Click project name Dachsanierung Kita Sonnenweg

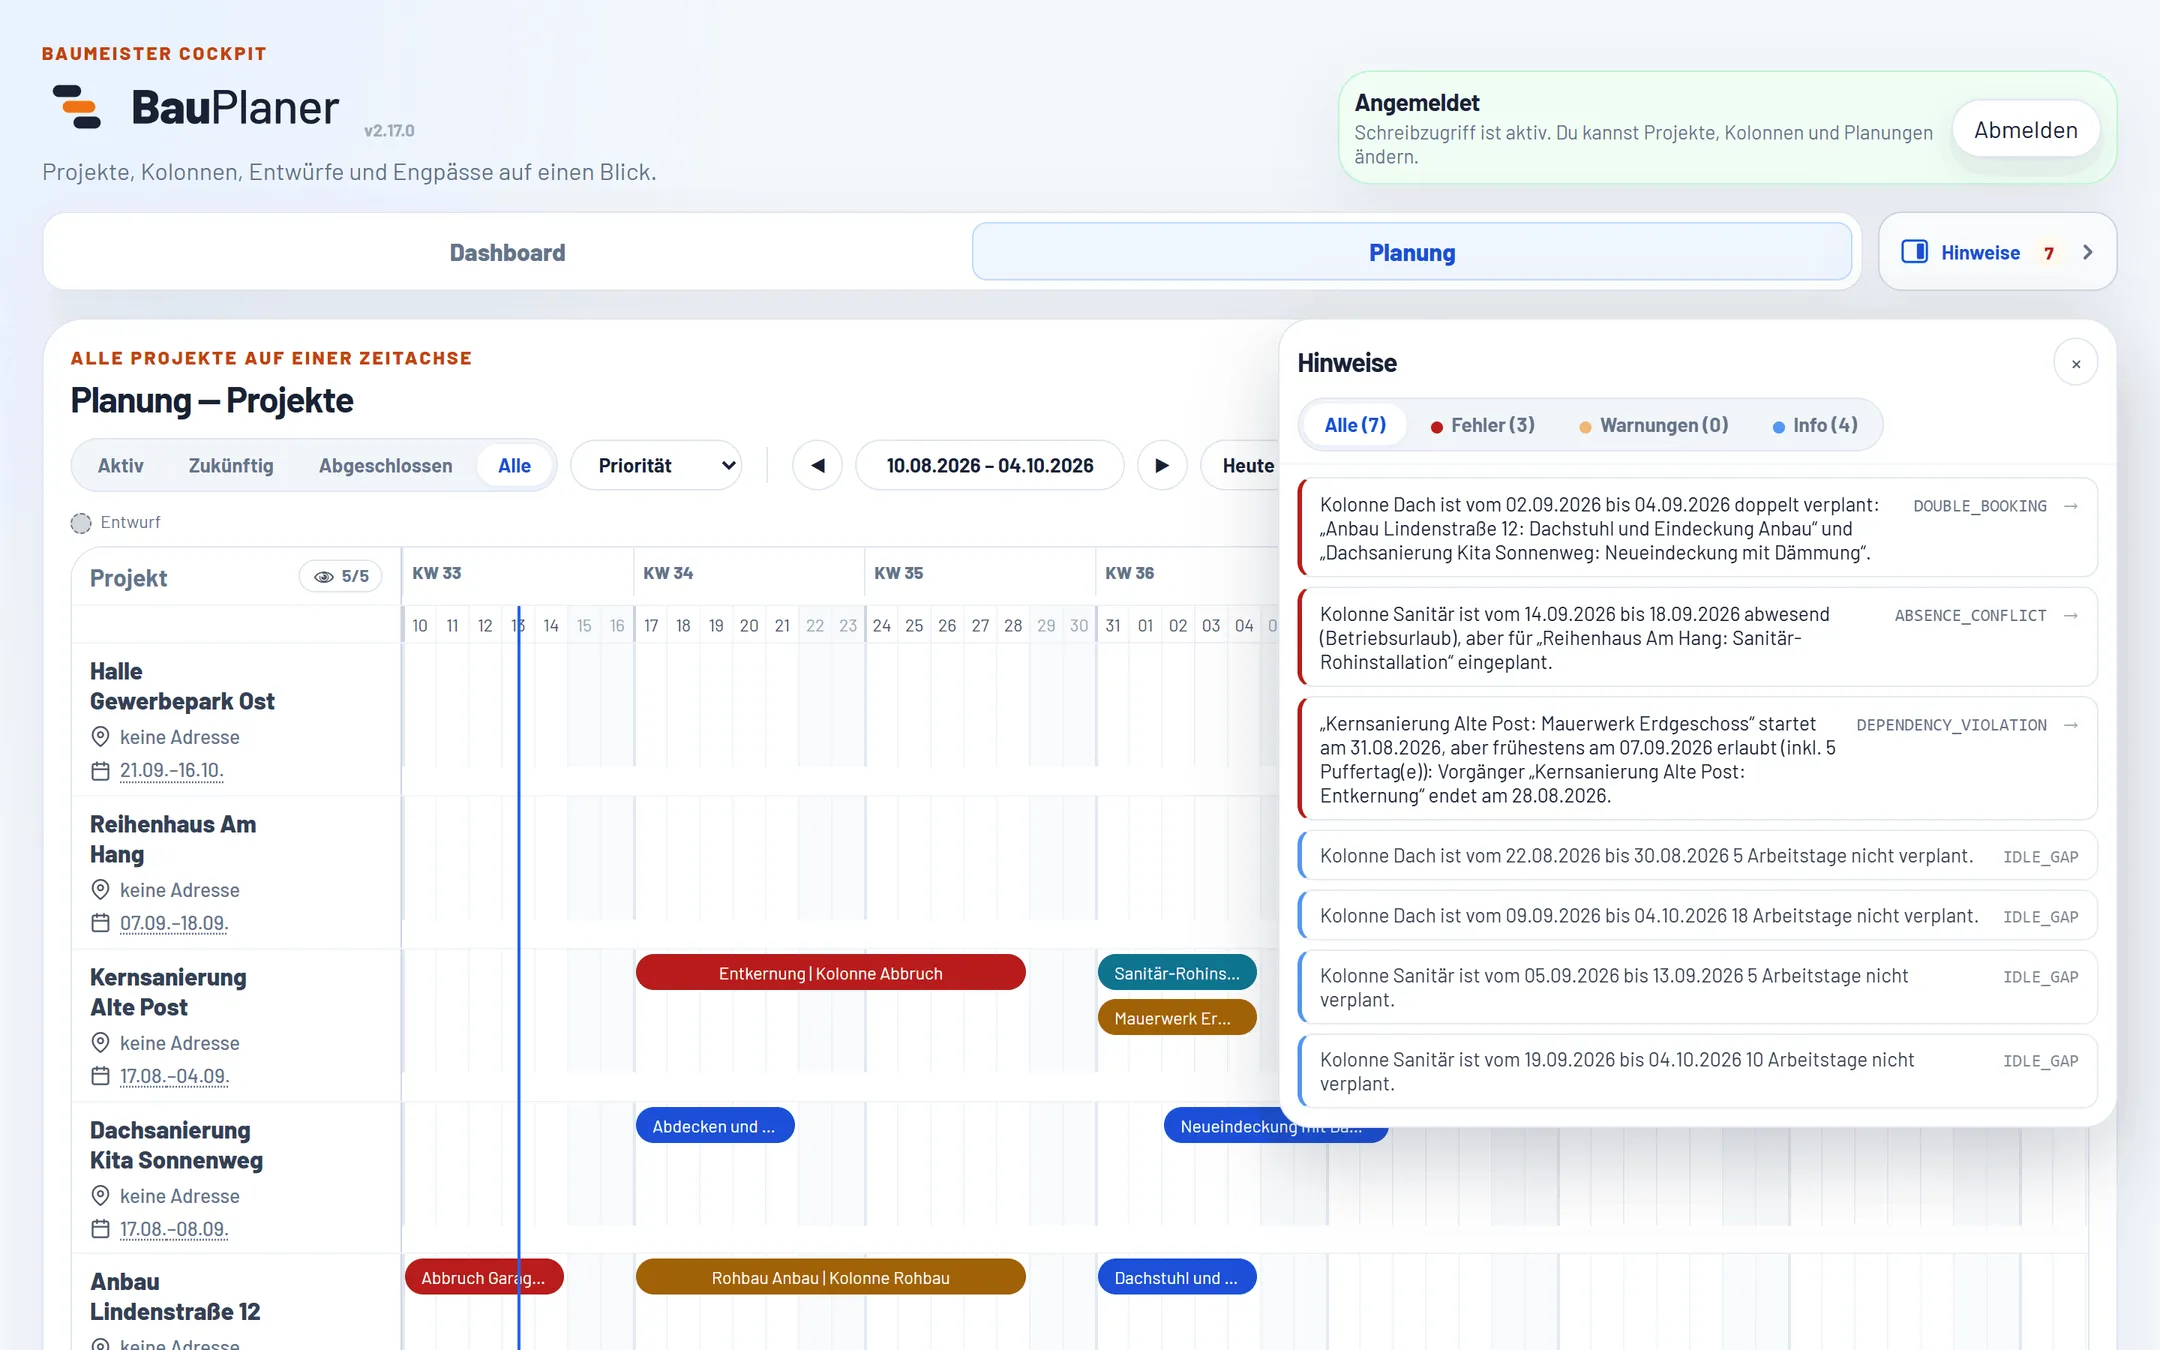[x=177, y=1145]
